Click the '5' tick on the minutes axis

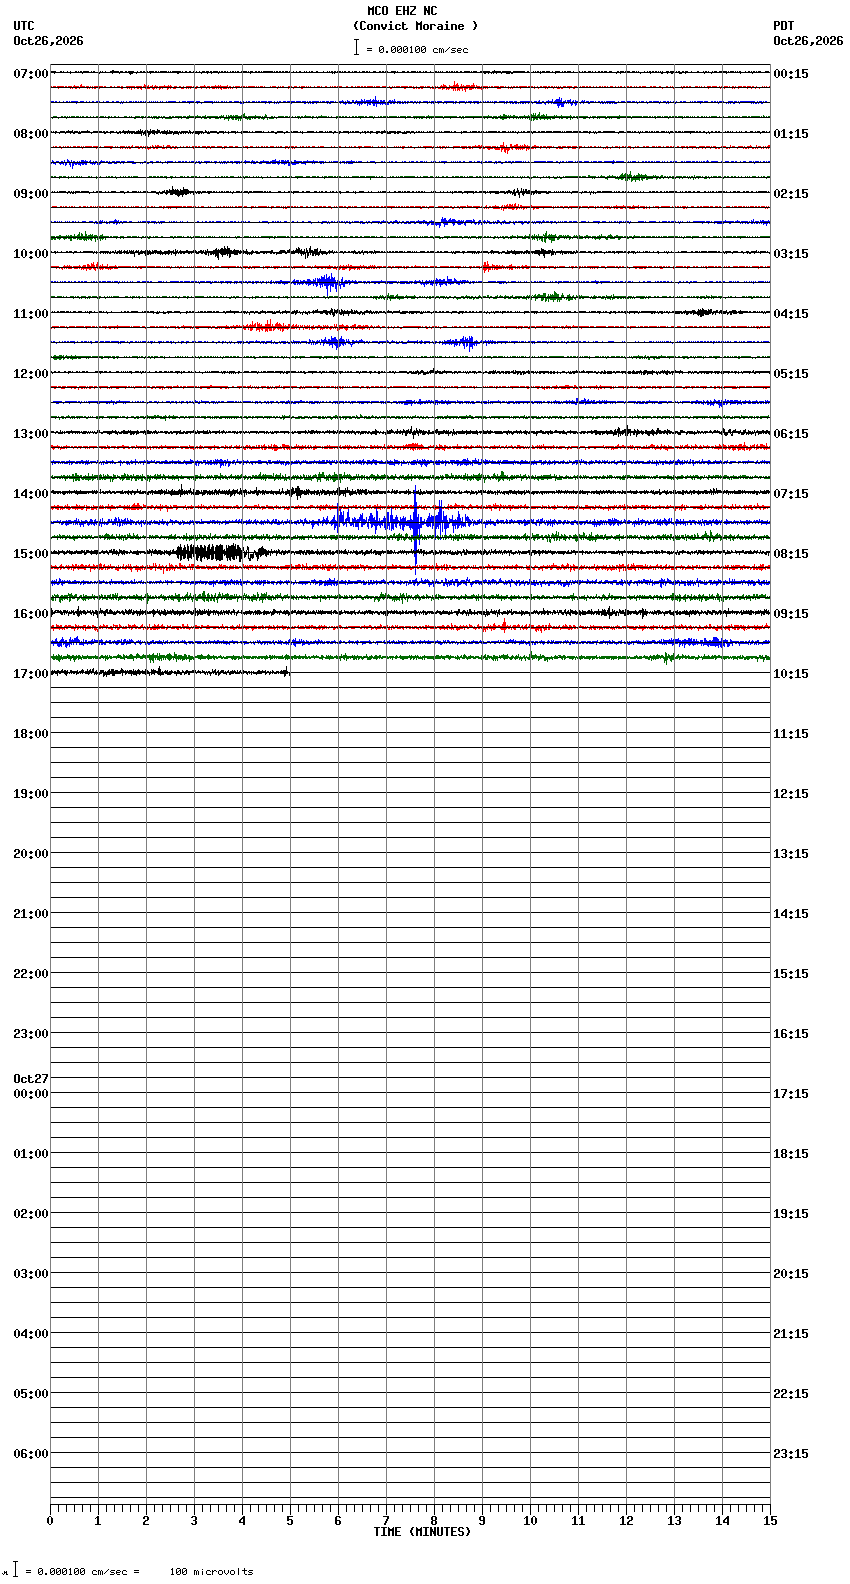coord(290,1521)
